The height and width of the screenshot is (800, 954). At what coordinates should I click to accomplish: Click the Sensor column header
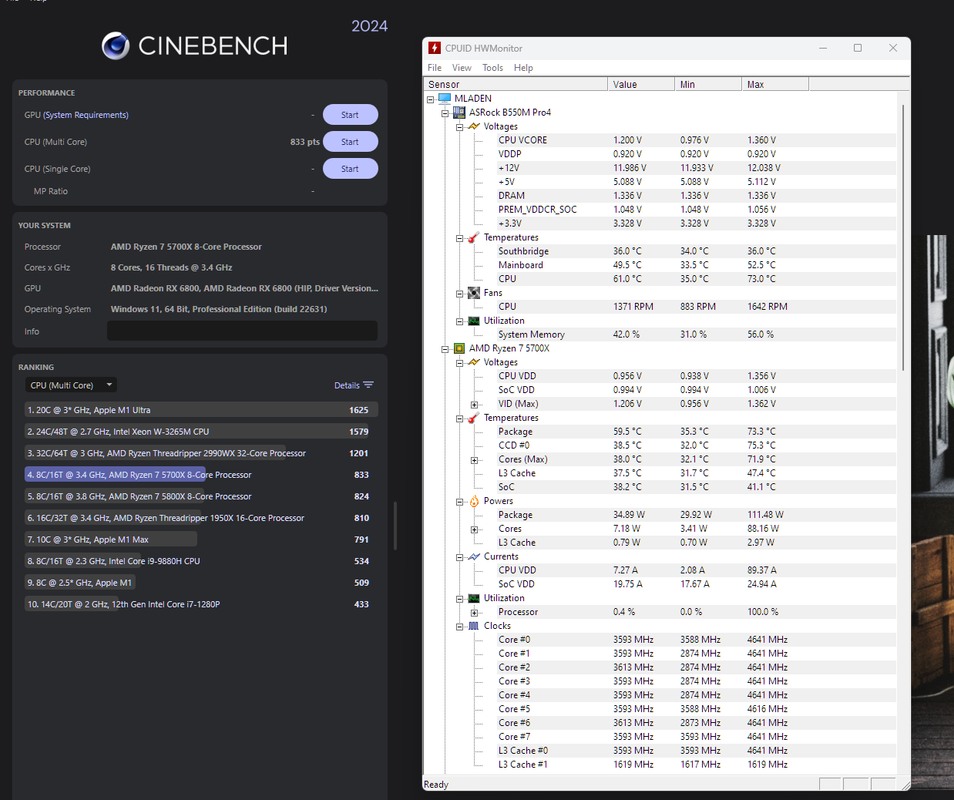[515, 84]
